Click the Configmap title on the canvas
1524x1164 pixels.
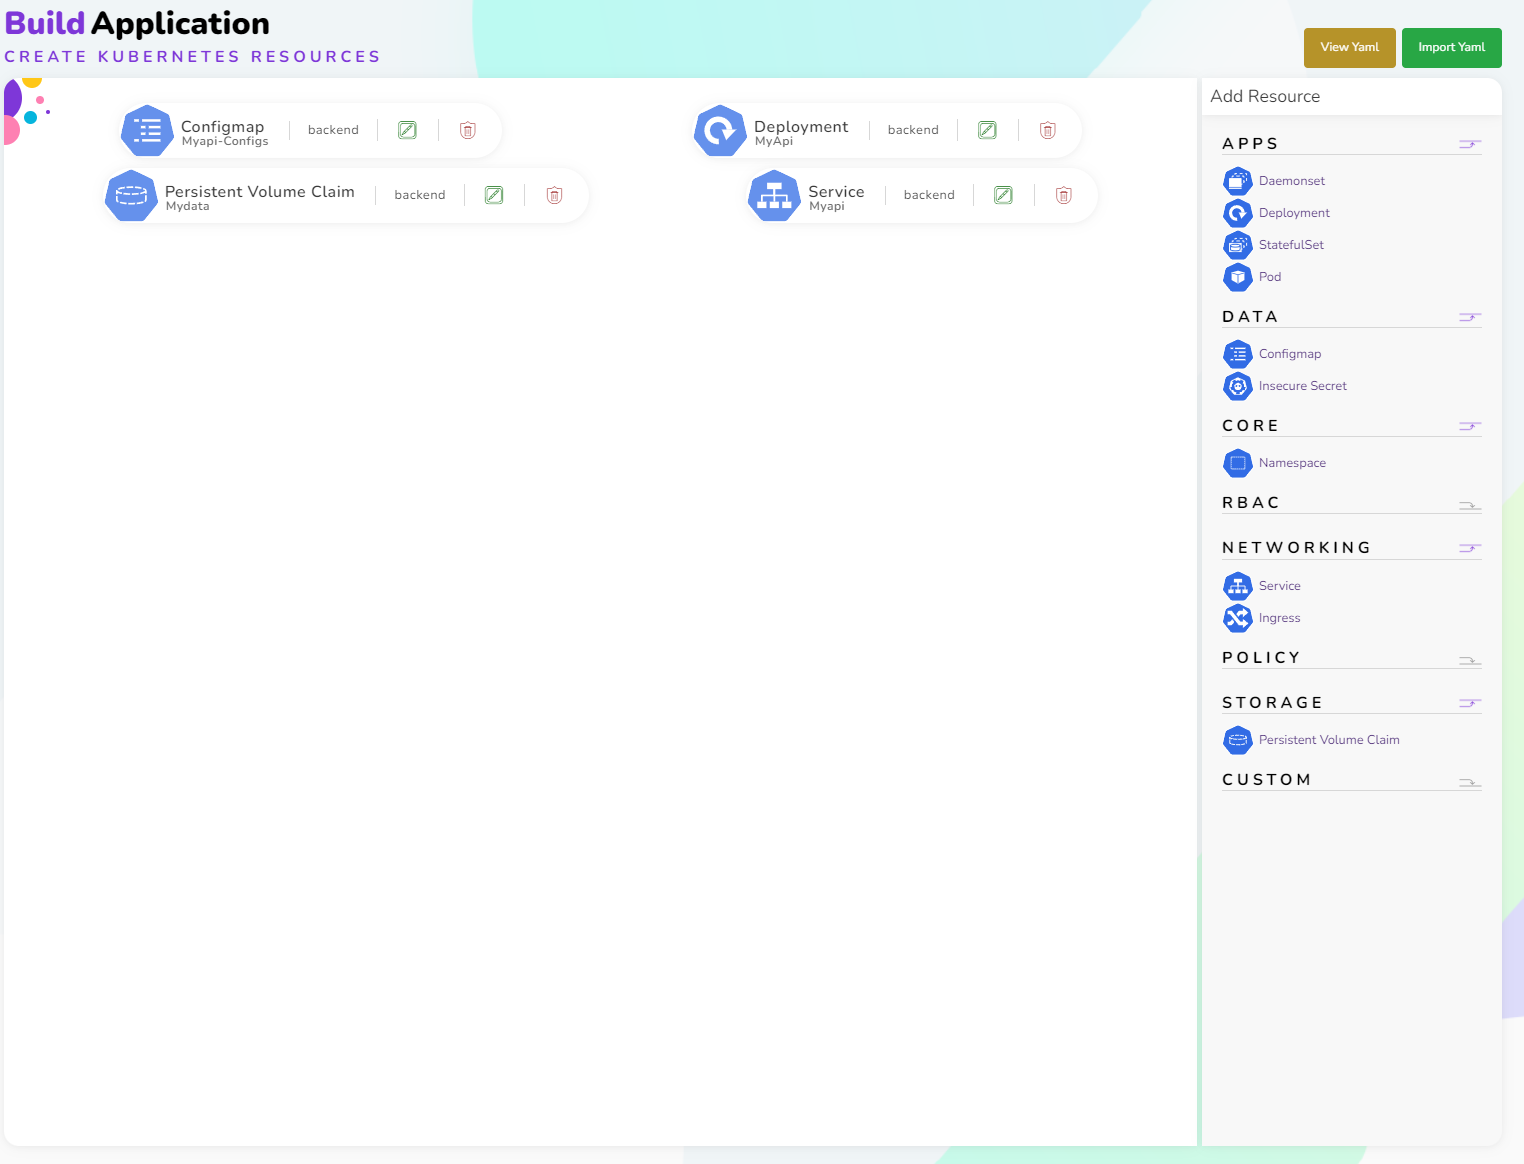click(223, 127)
